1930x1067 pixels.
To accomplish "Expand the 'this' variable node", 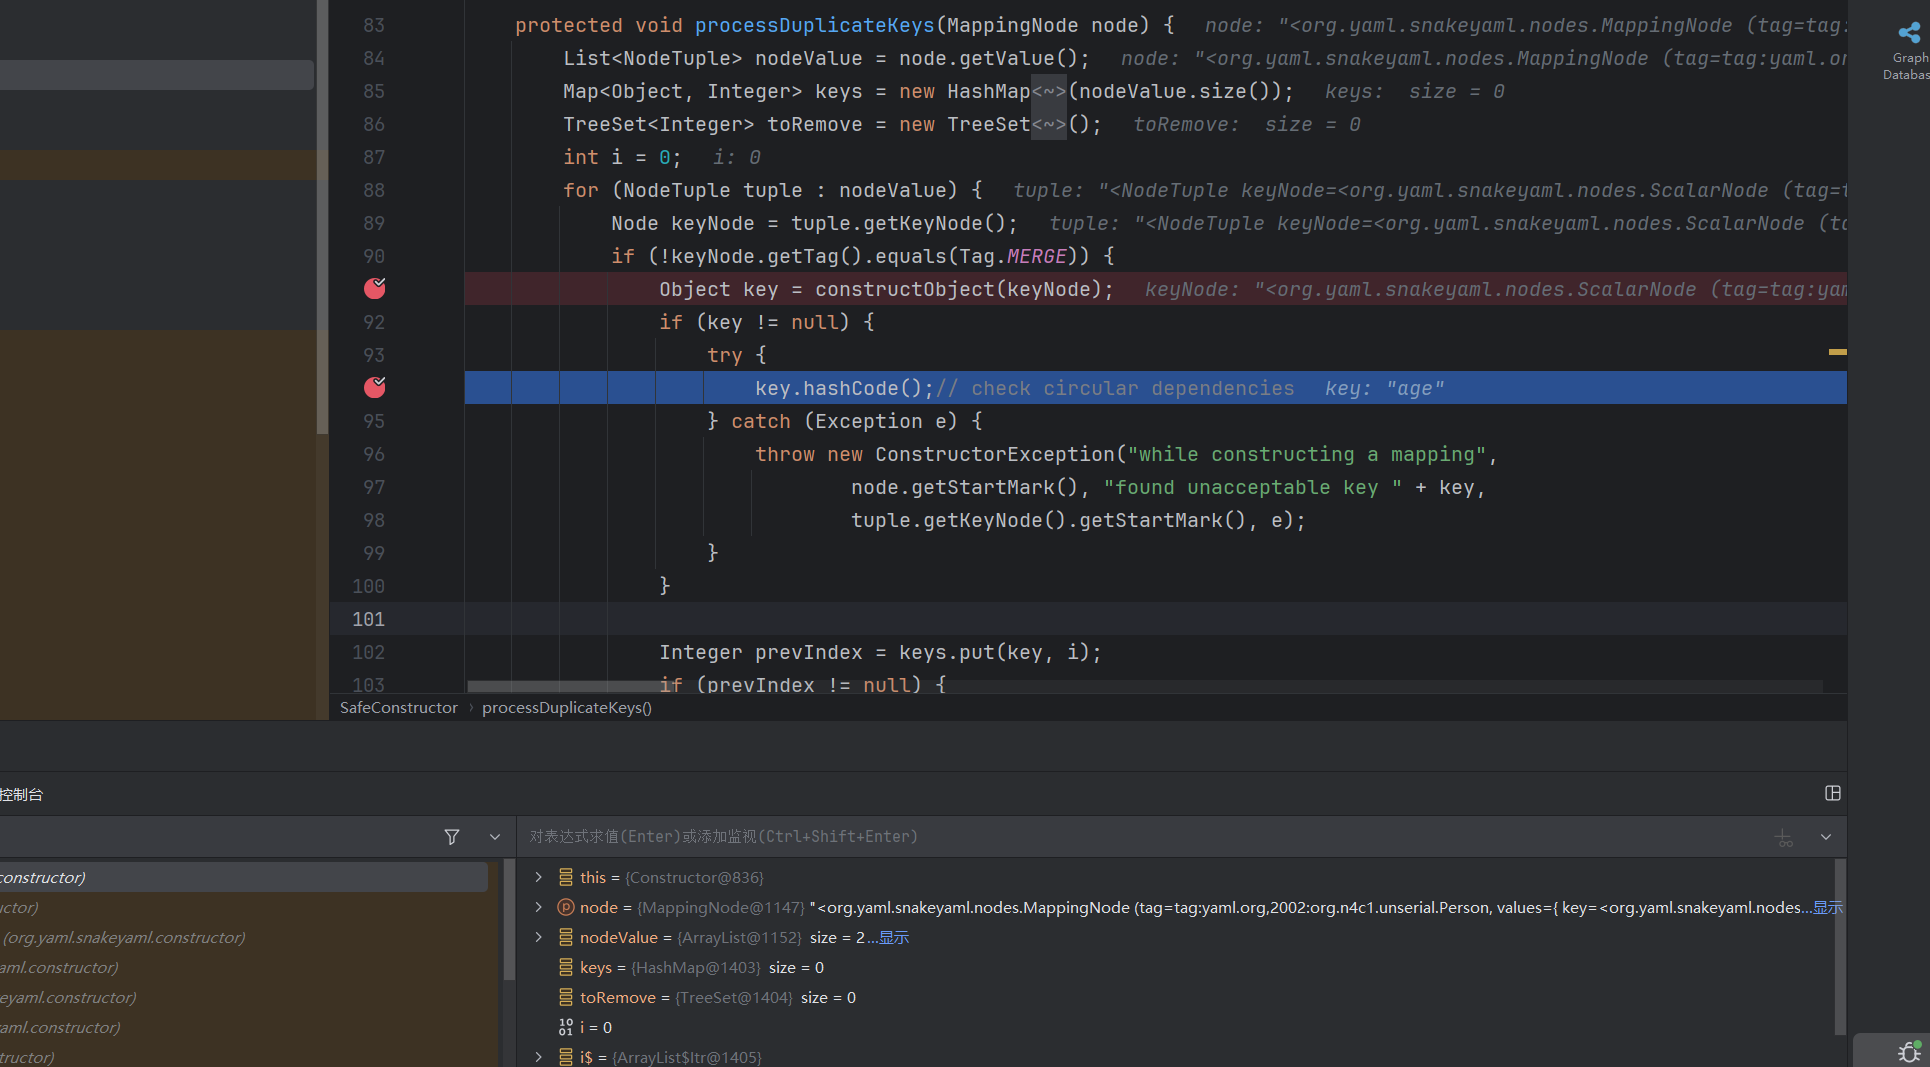I will (539, 878).
